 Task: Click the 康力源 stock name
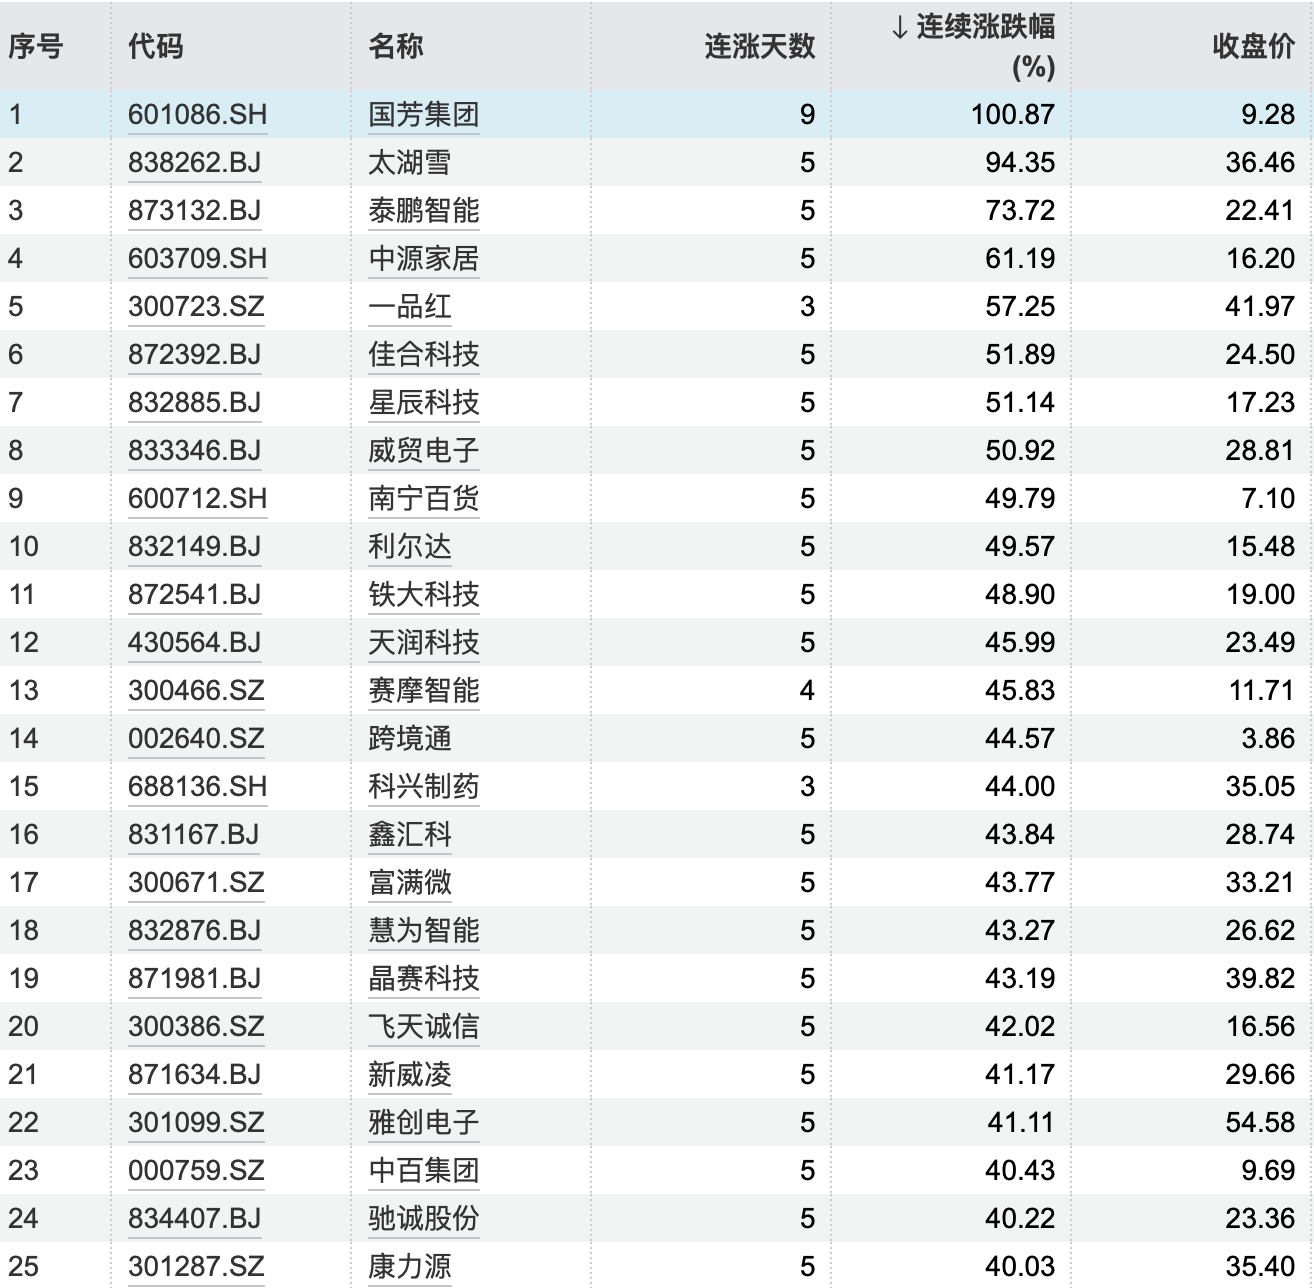pos(409,1267)
